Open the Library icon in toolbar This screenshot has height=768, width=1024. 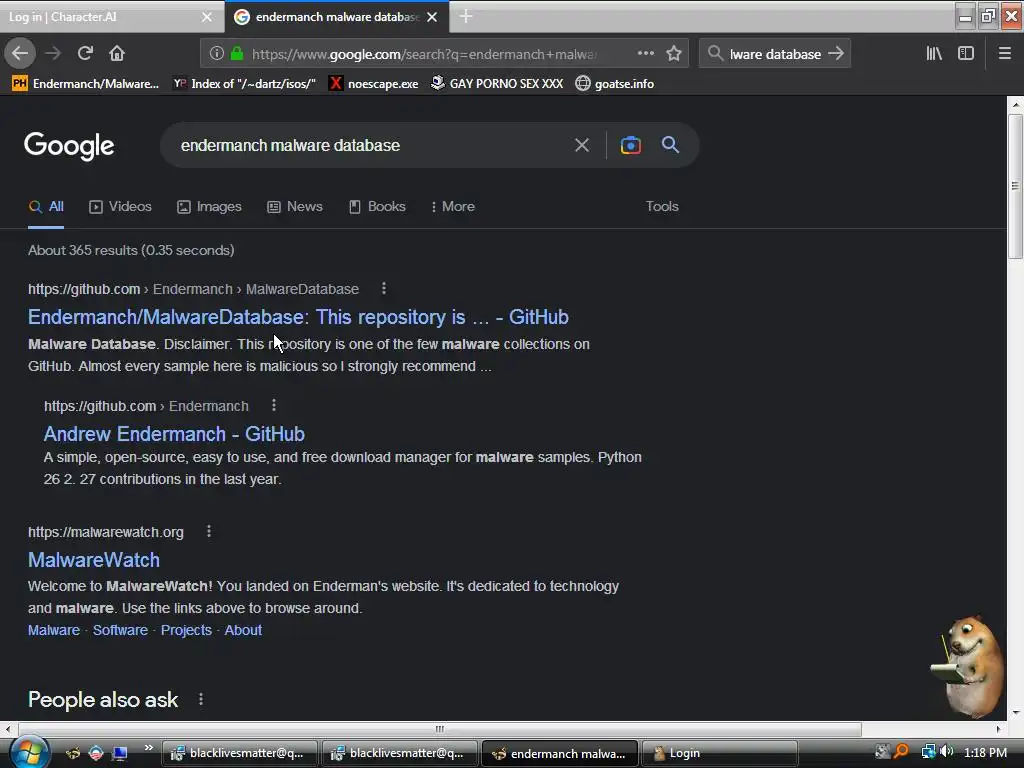934,54
